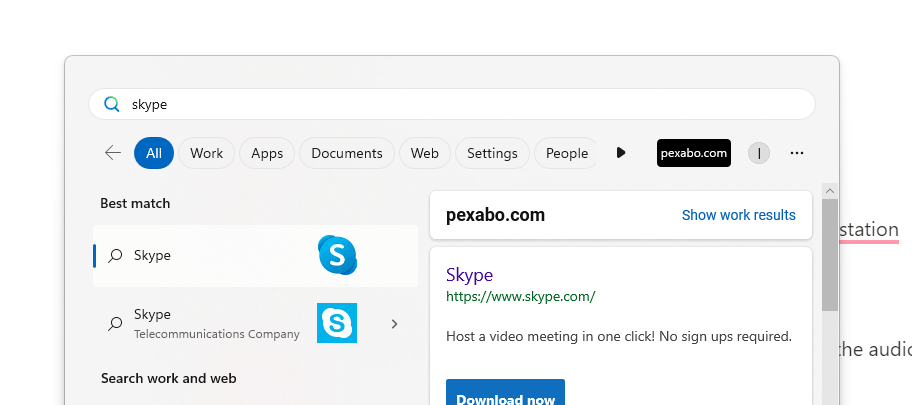Image resolution: width=912 pixels, height=405 pixels.
Task: Click Show work results link
Action: (x=739, y=215)
